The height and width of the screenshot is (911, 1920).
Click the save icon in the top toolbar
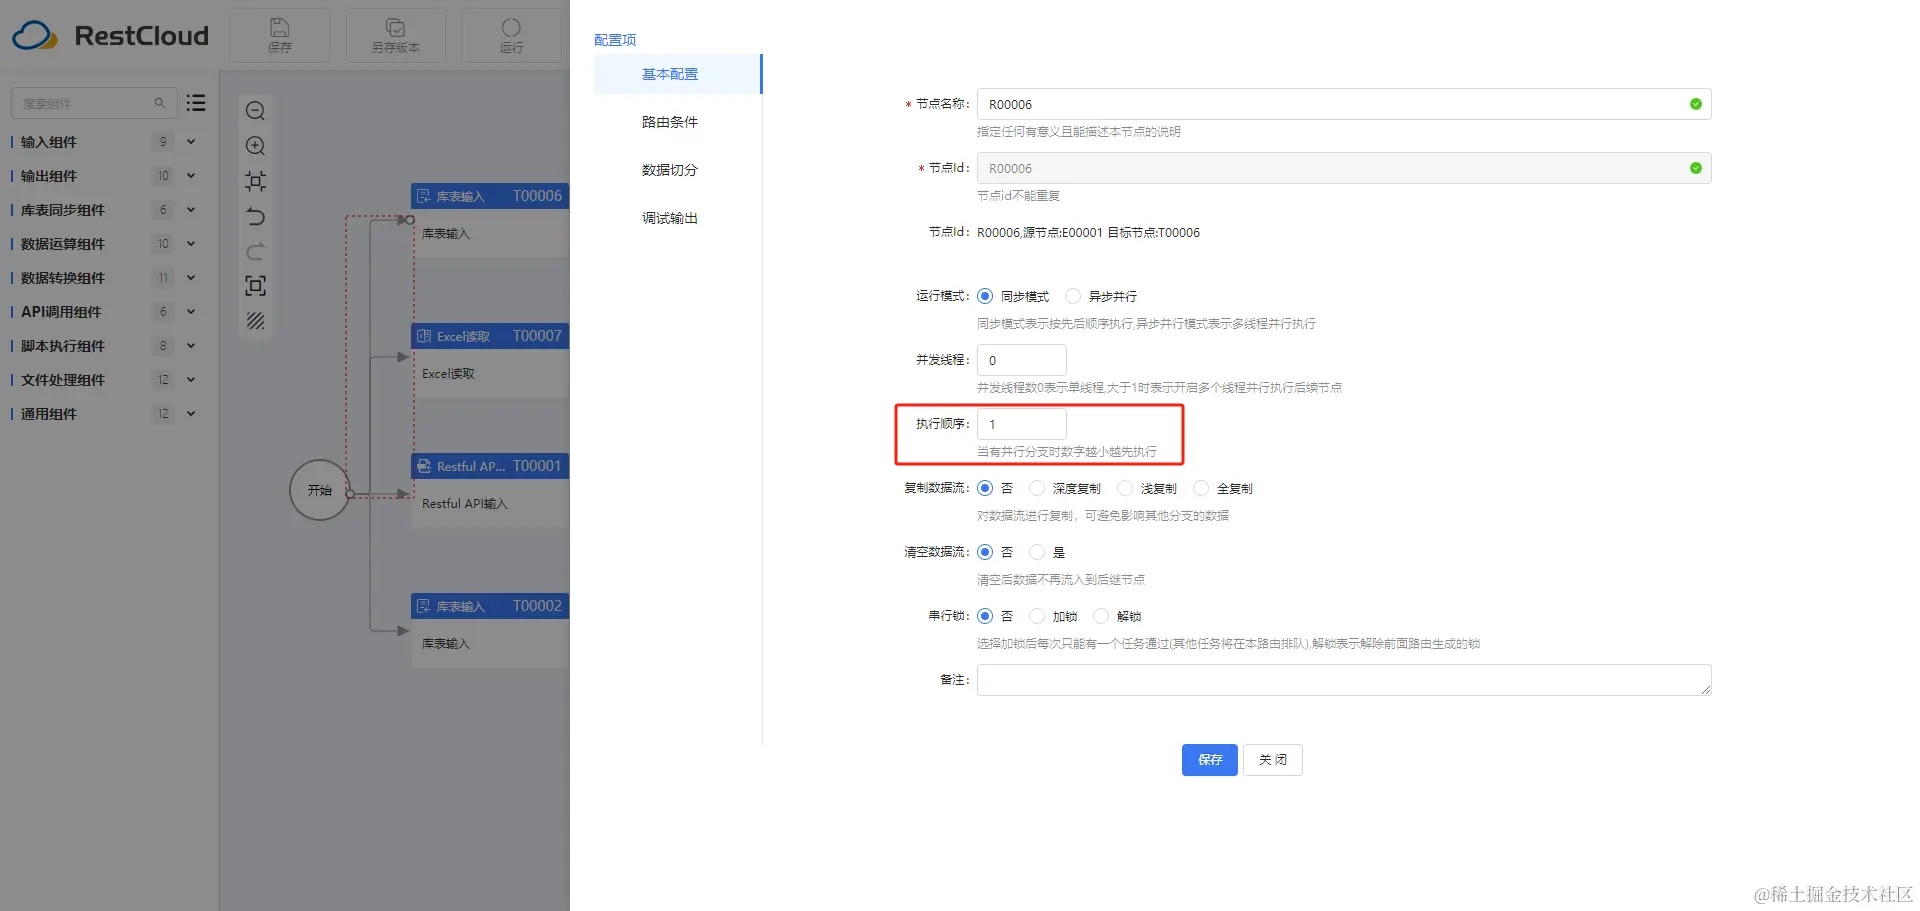pyautogui.click(x=280, y=28)
